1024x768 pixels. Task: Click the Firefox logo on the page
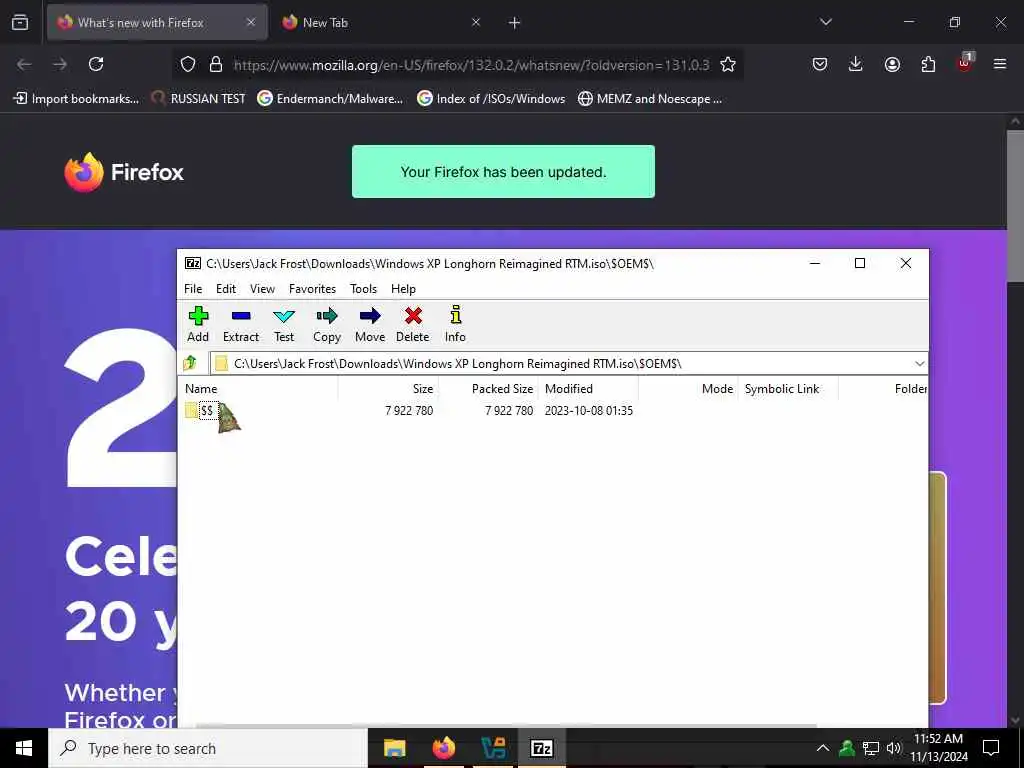[x=124, y=172]
